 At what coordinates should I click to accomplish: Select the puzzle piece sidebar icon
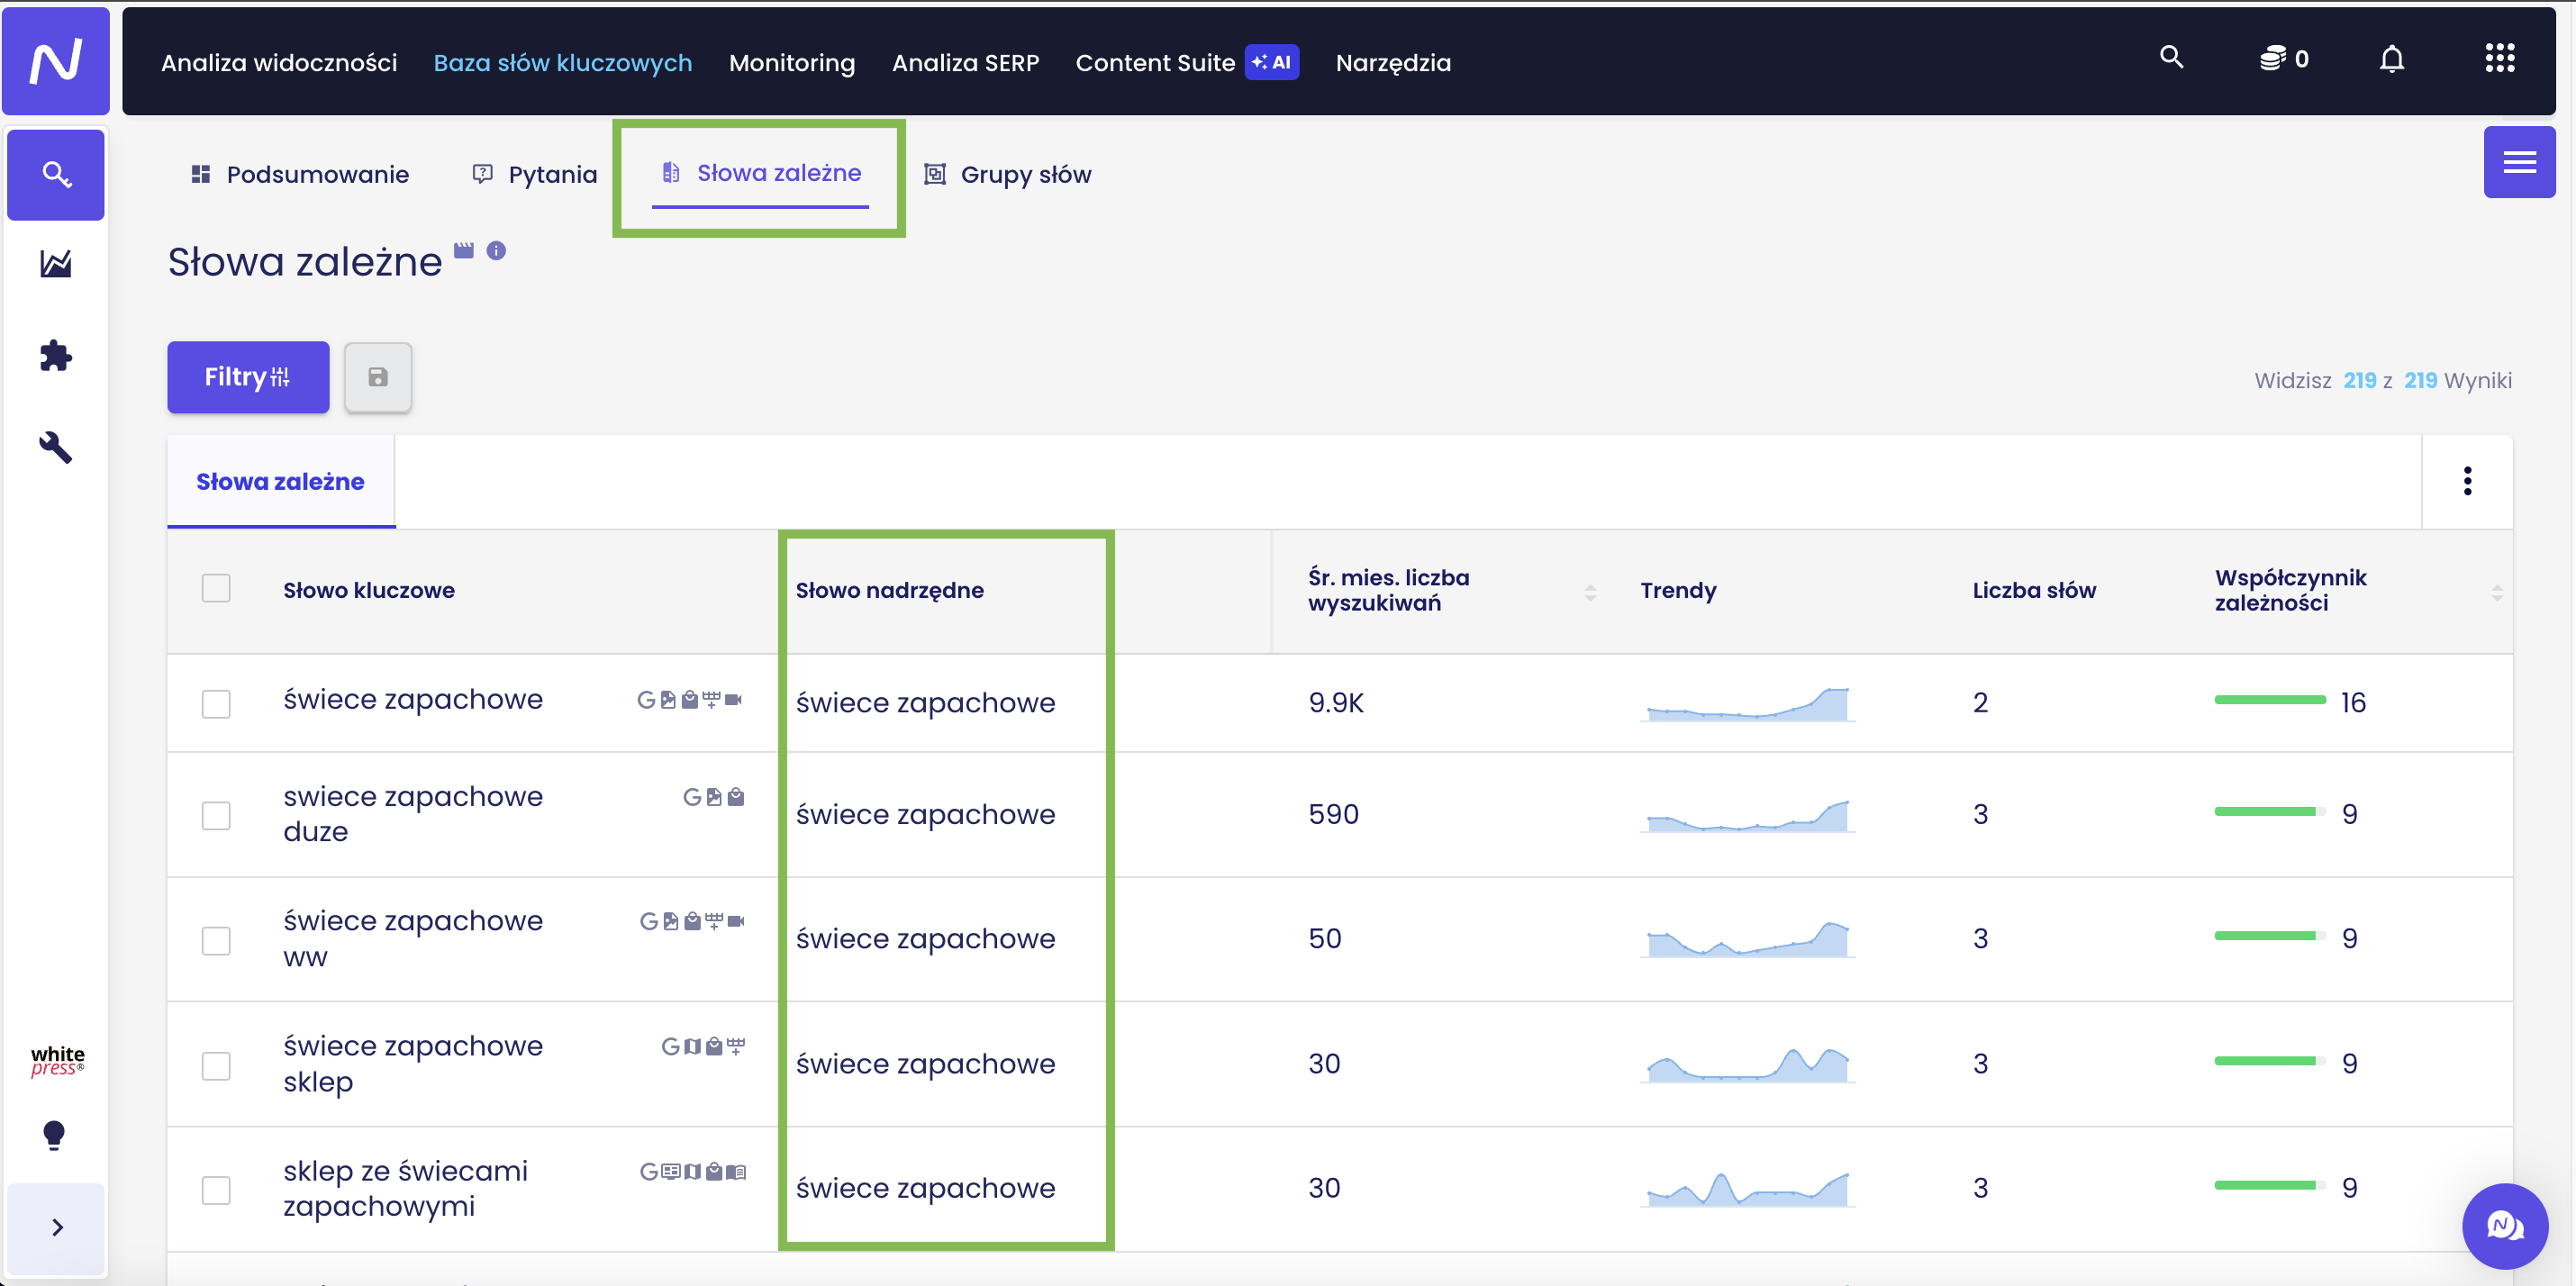pyautogui.click(x=55, y=355)
